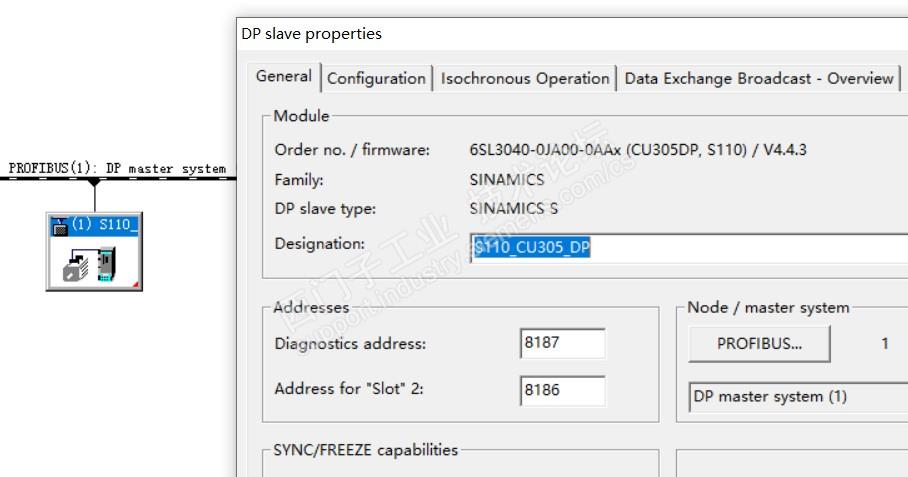
Task: Click PROFIBUS(1): DP master system label
Action: coord(117,168)
